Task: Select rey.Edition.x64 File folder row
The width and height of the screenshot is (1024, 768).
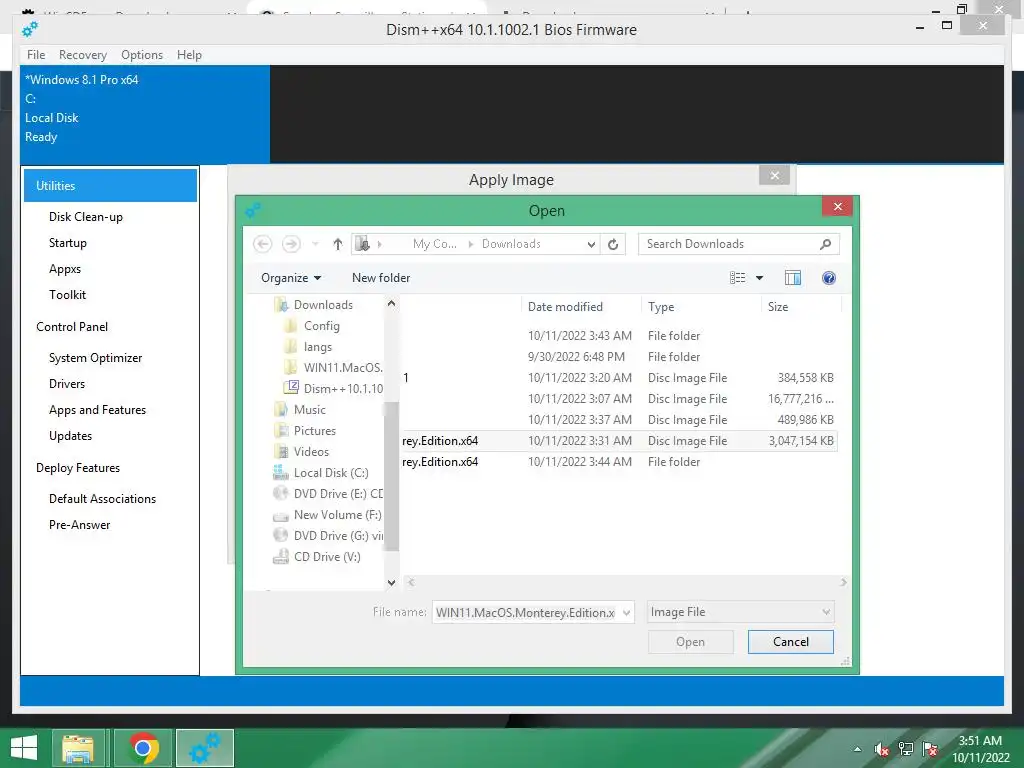Action: (x=618, y=462)
